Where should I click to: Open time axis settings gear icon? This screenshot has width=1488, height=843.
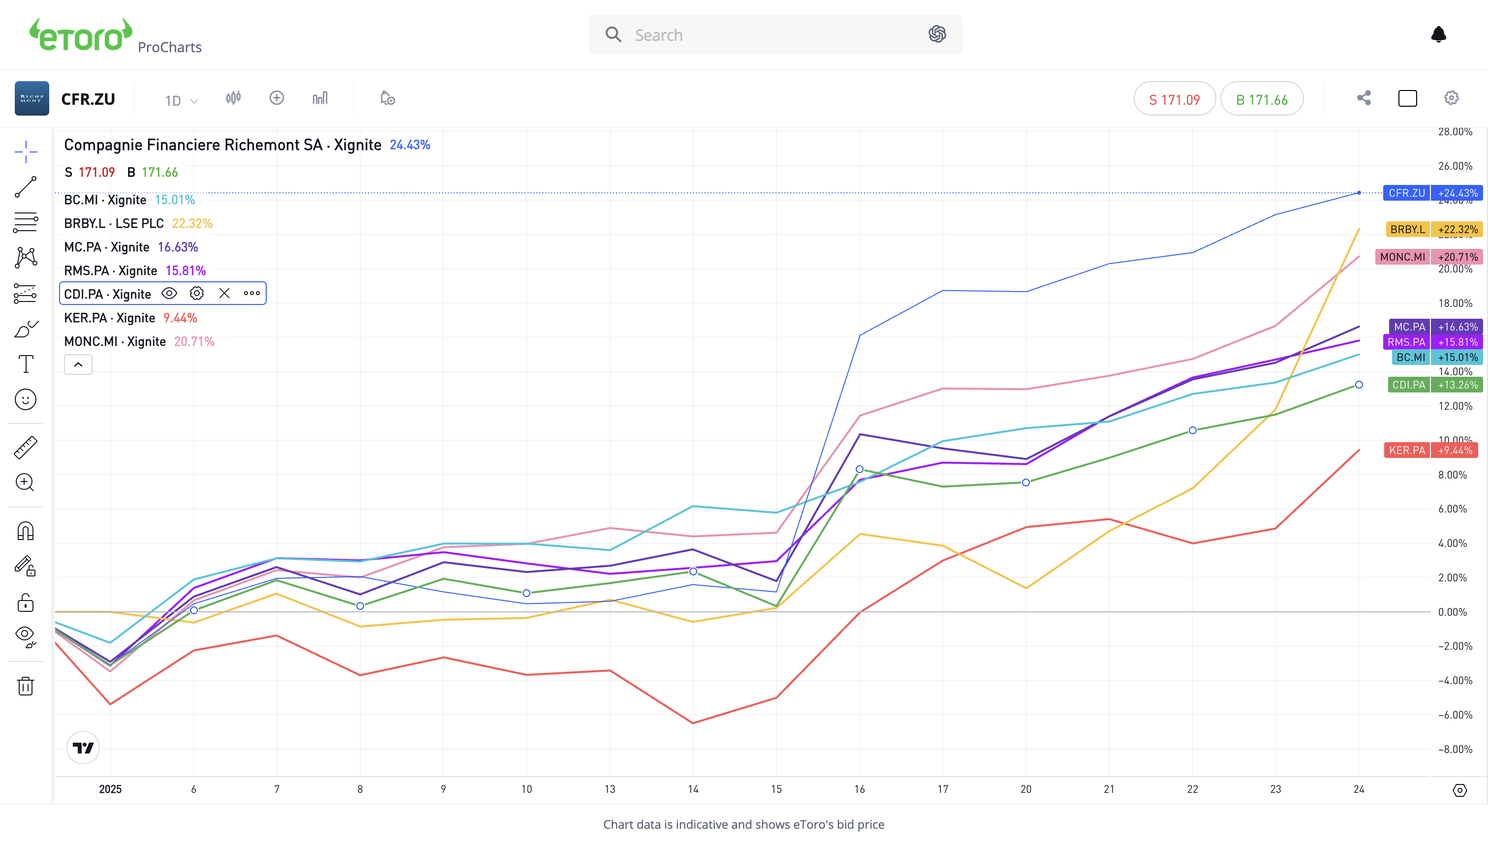(x=1460, y=790)
